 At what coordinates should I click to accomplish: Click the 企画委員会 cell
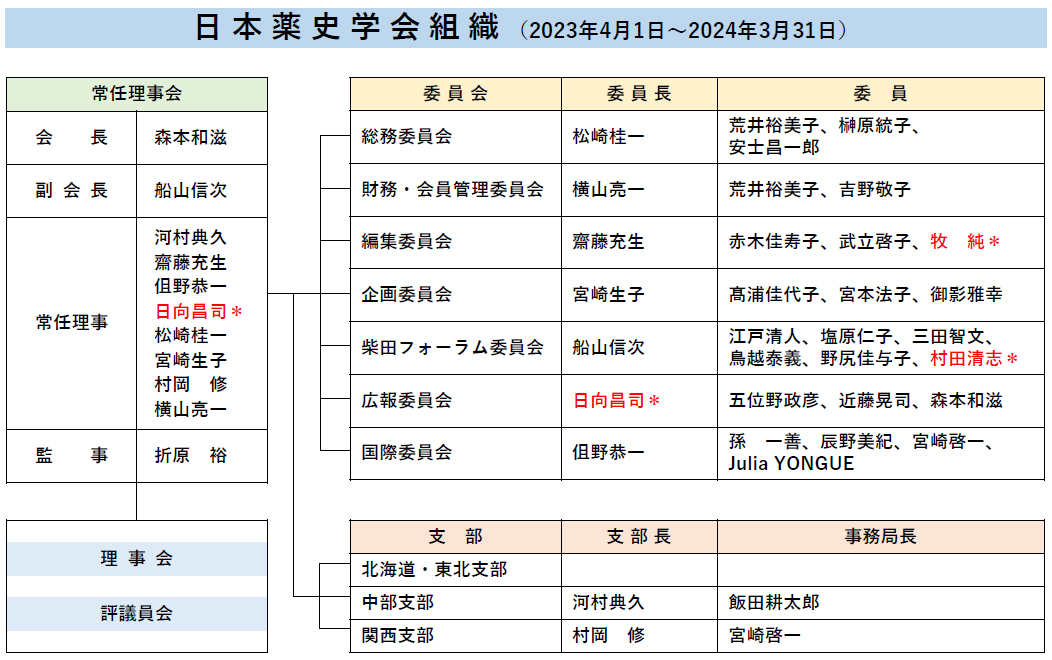click(x=407, y=294)
